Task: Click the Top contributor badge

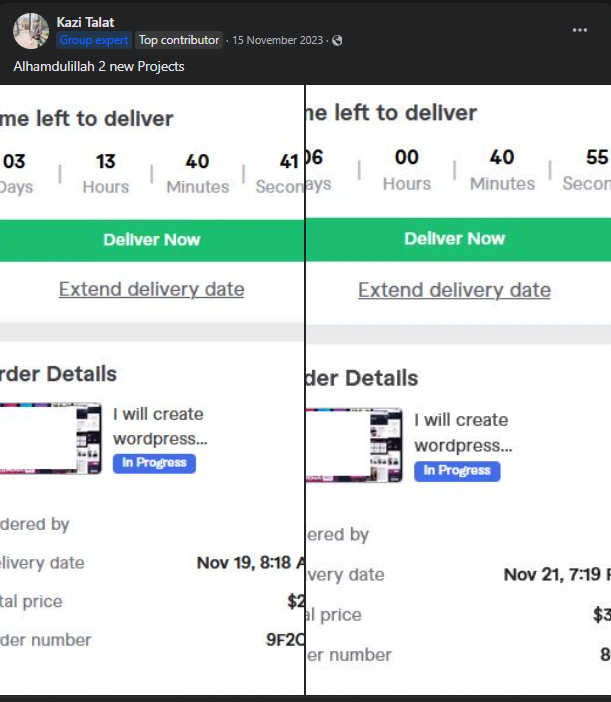Action: [179, 40]
